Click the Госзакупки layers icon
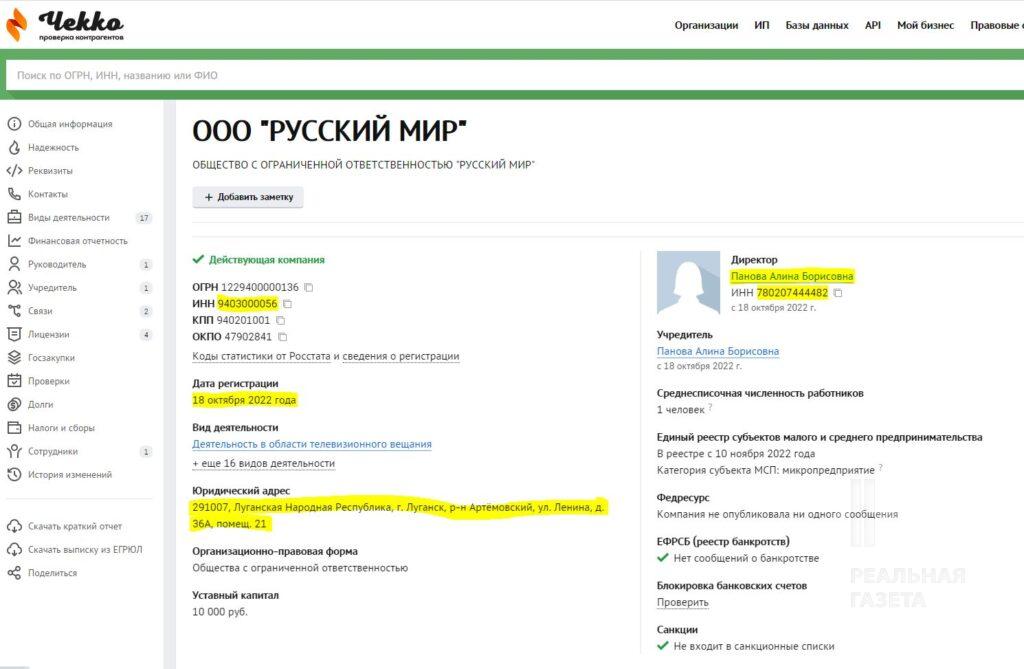The width and height of the screenshot is (1024, 669). coord(14,357)
